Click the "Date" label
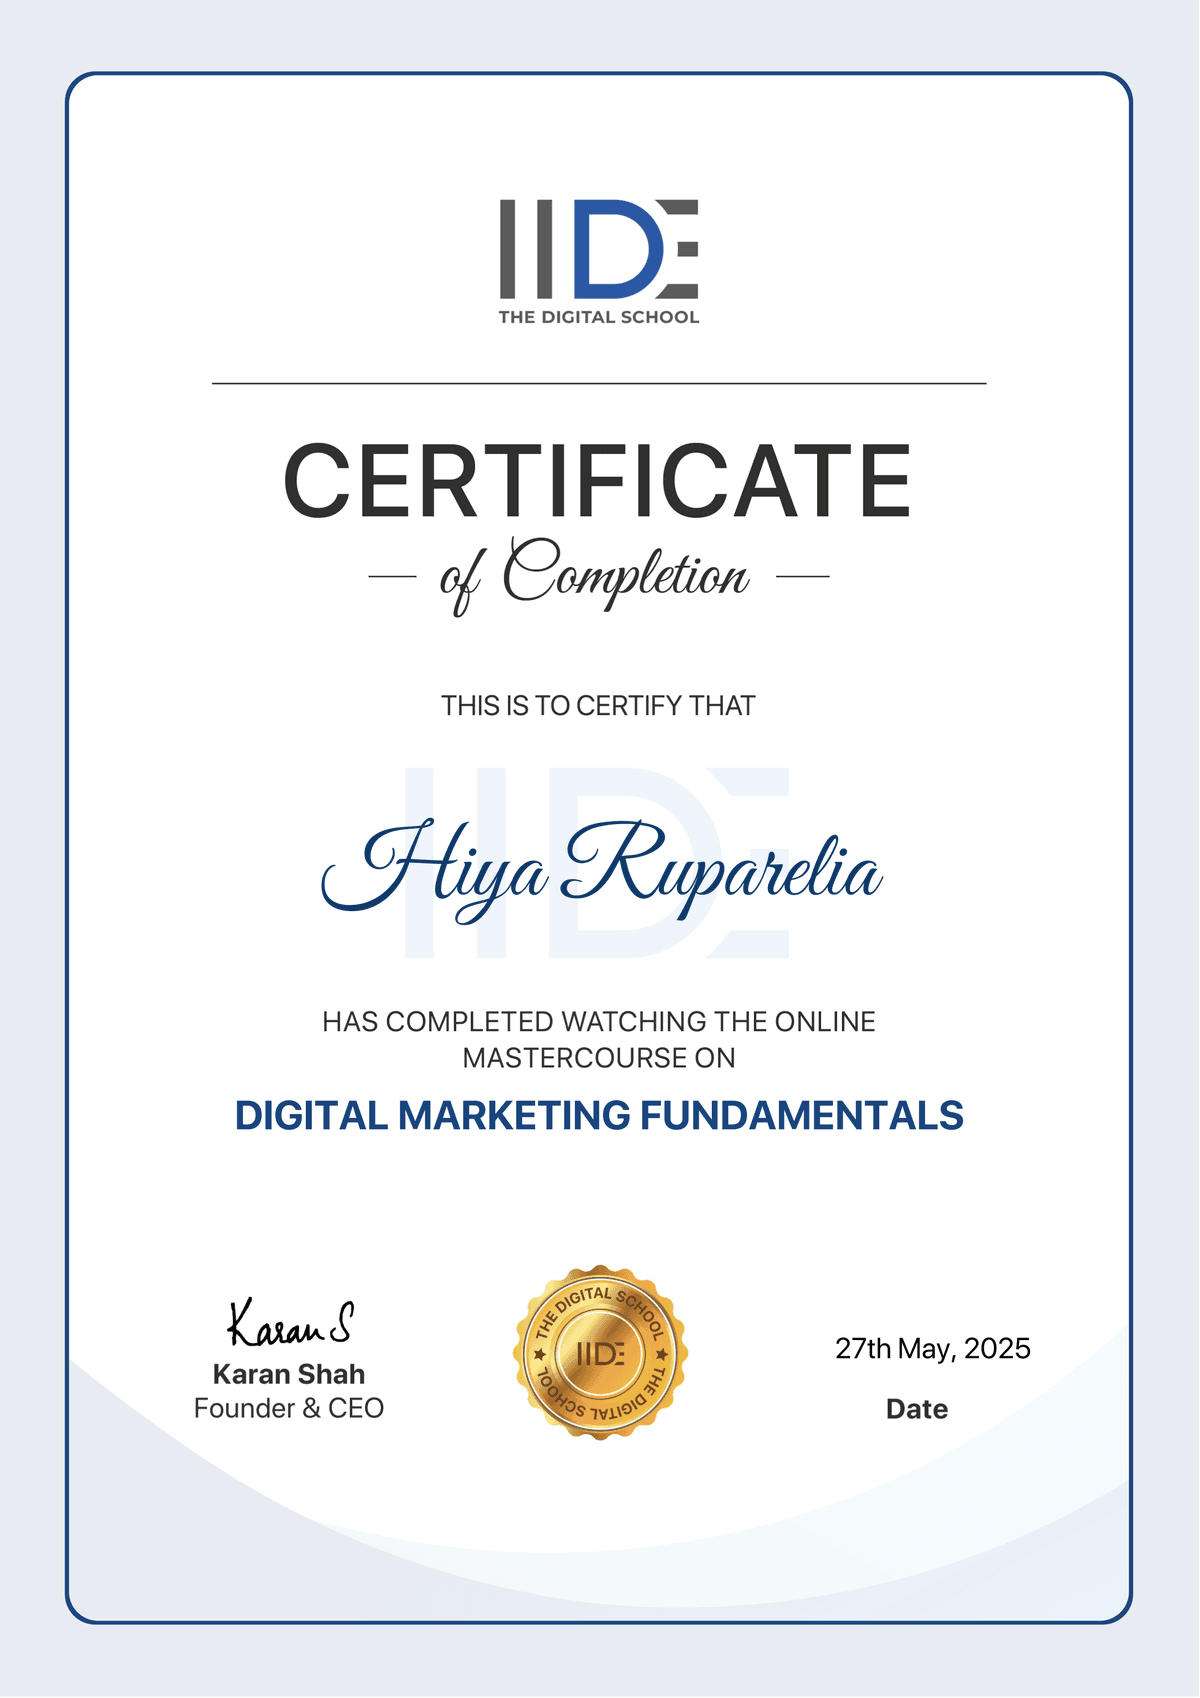The height and width of the screenshot is (1698, 1200). point(917,1409)
